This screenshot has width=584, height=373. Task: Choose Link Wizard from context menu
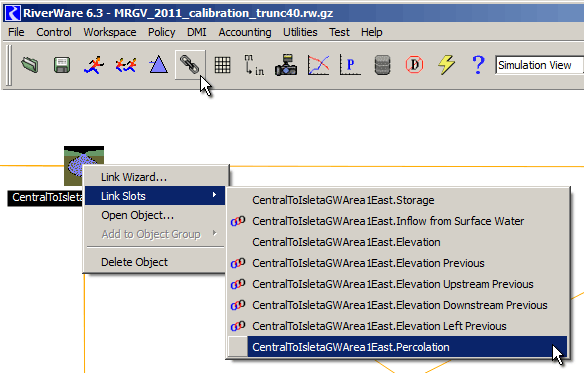pos(155,177)
